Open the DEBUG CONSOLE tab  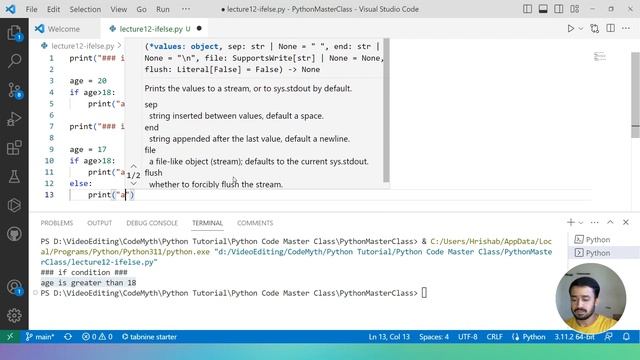coord(152,223)
